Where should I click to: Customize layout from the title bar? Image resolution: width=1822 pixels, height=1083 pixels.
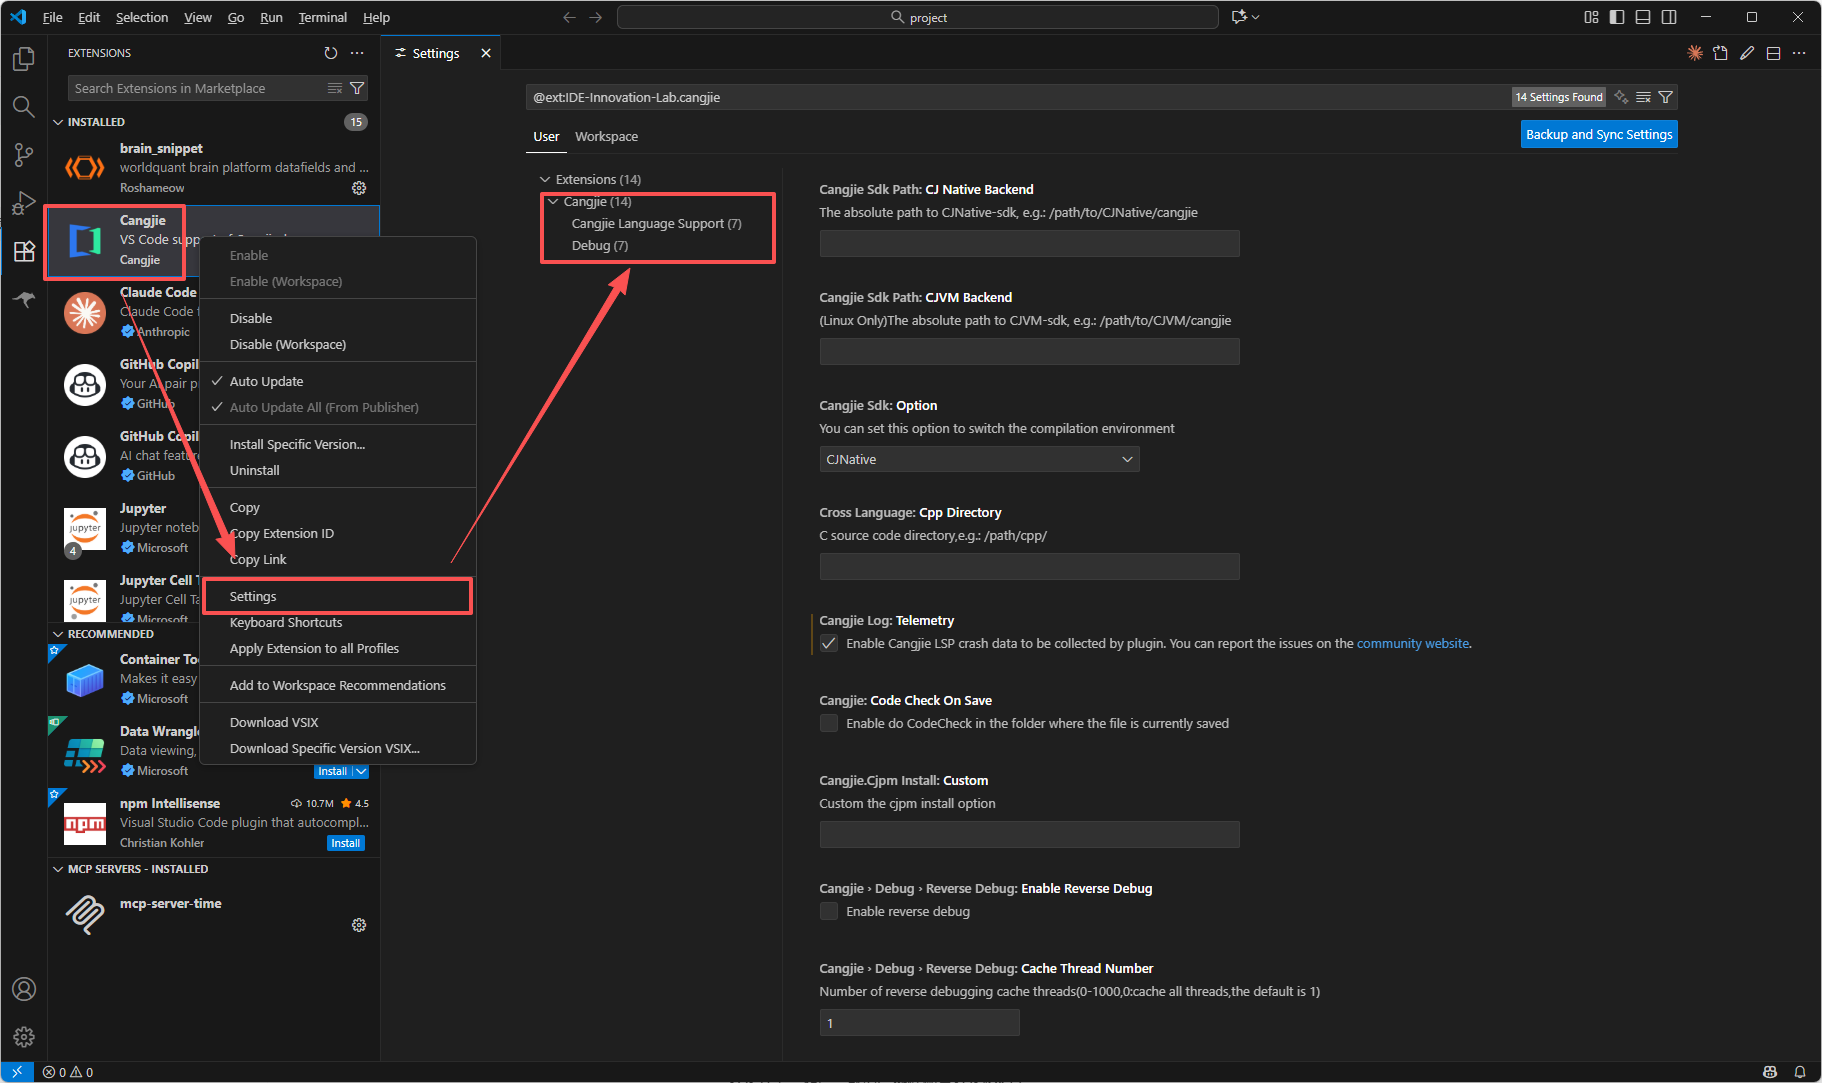tap(1591, 17)
